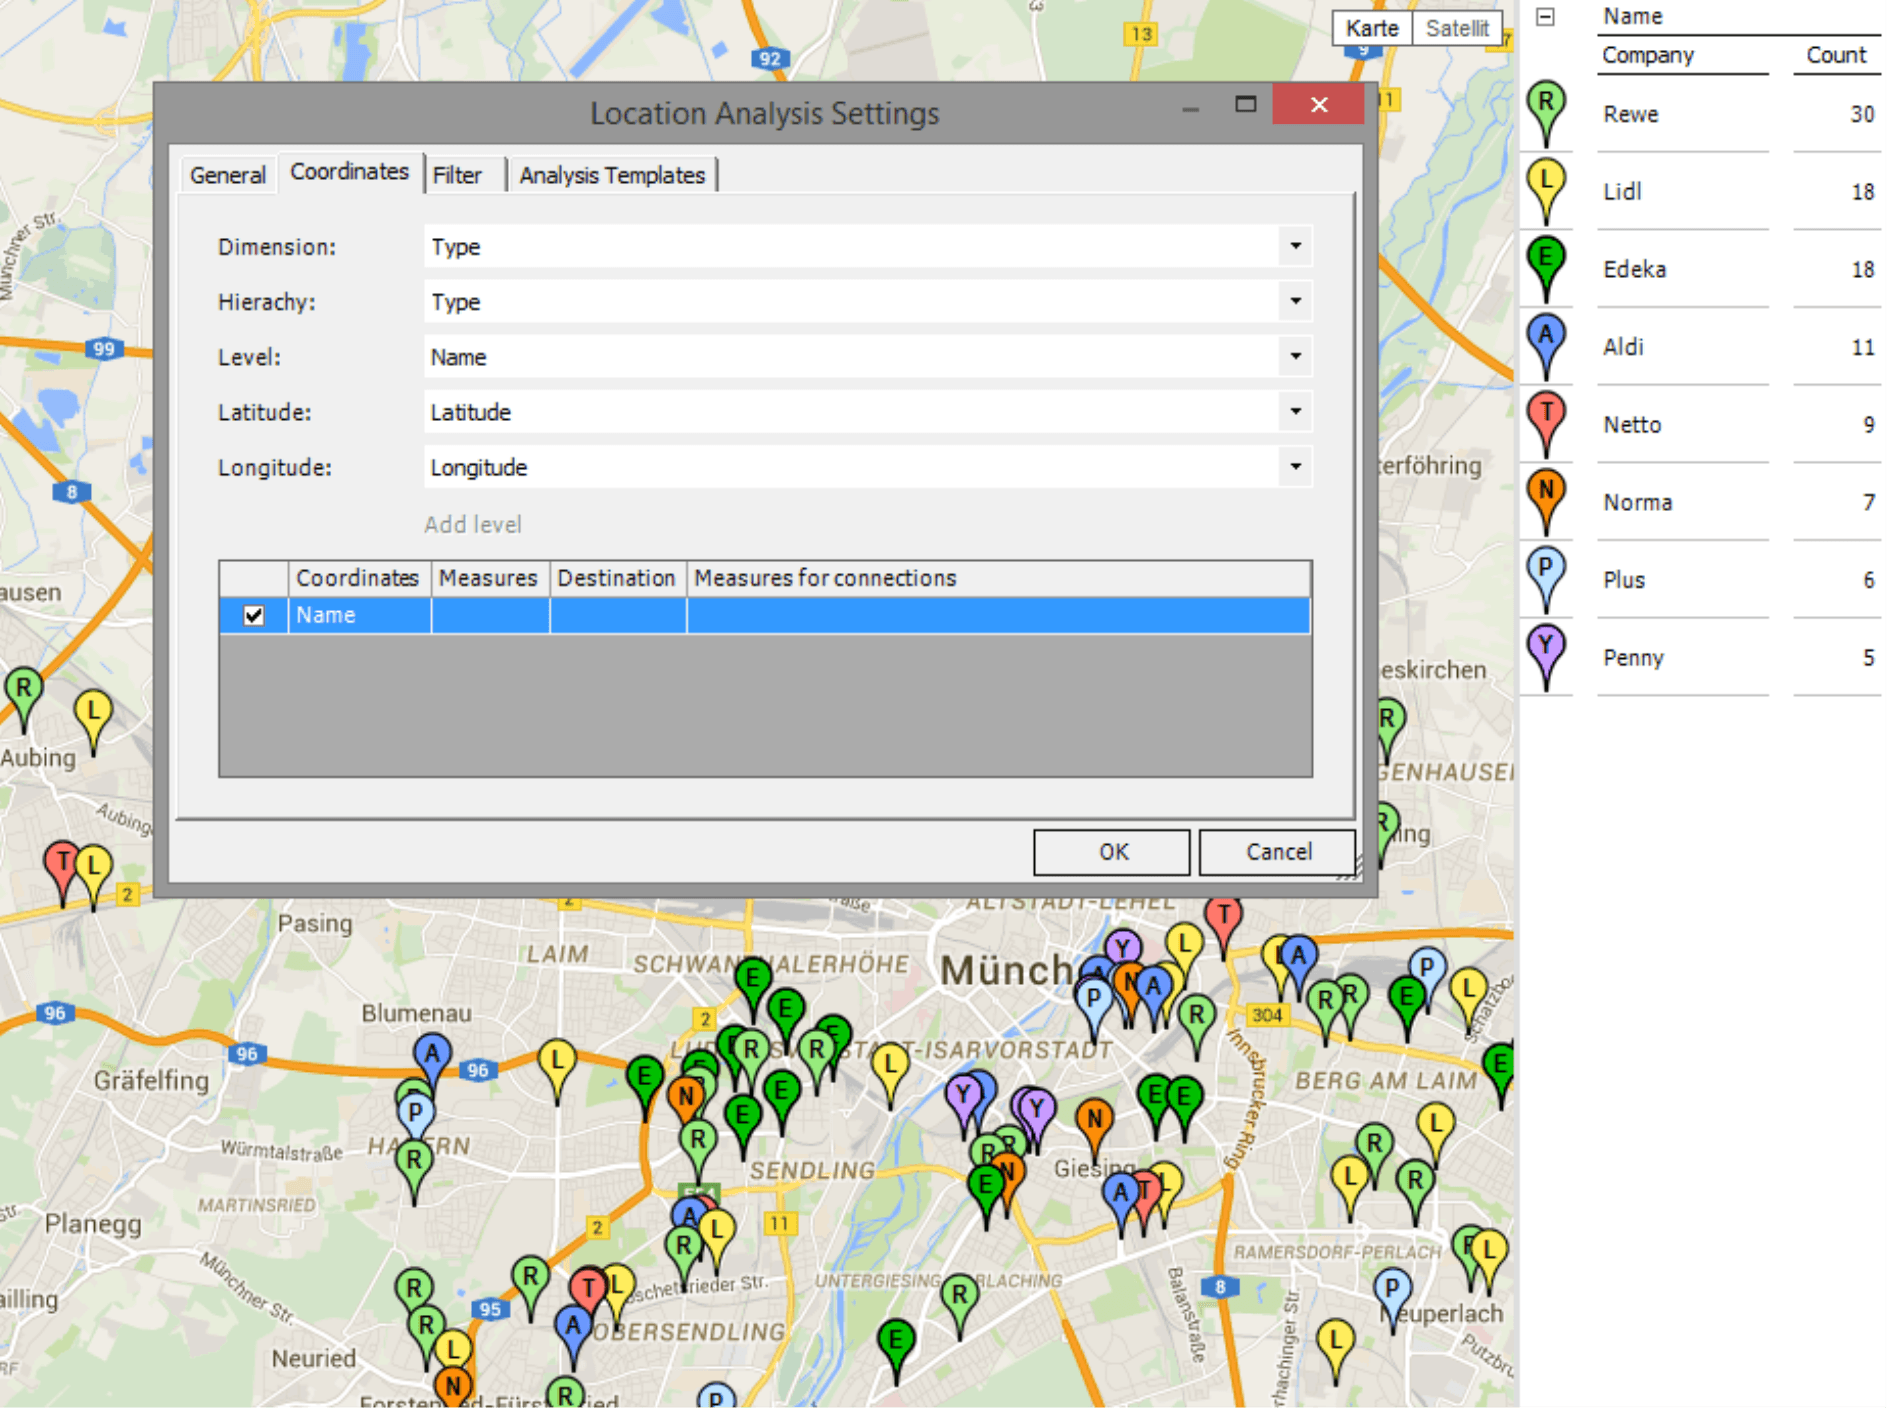Expand the Level dropdown list

pos(1295,356)
